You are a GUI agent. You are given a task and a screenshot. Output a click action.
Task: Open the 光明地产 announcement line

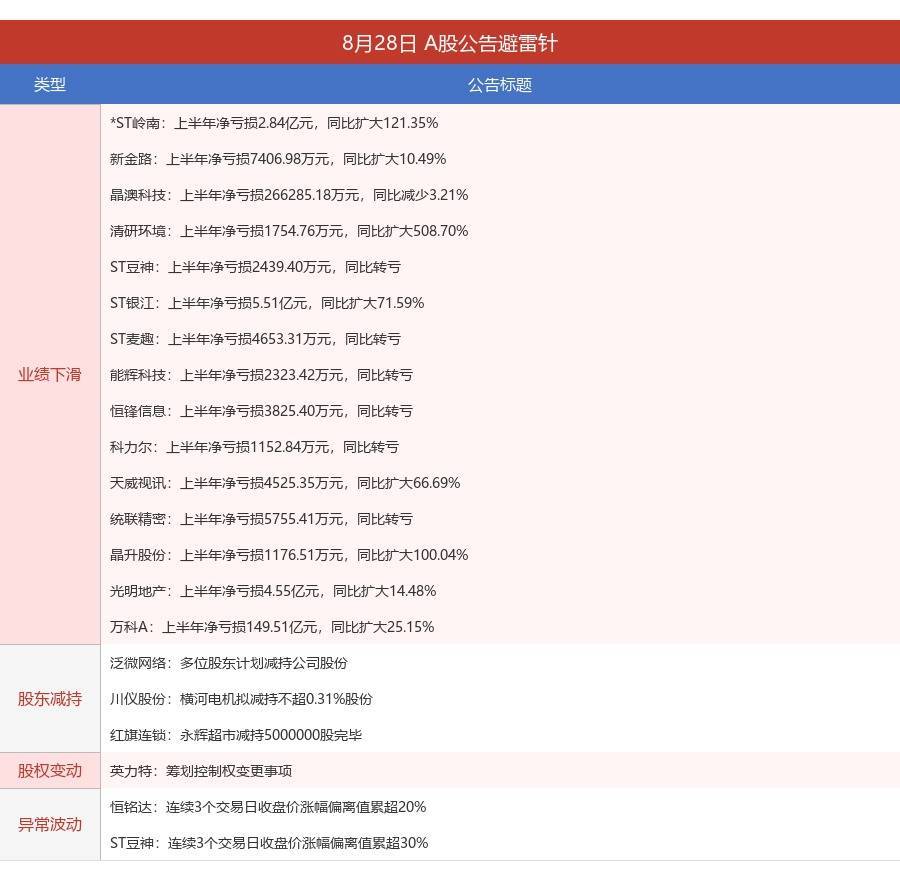click(x=273, y=591)
